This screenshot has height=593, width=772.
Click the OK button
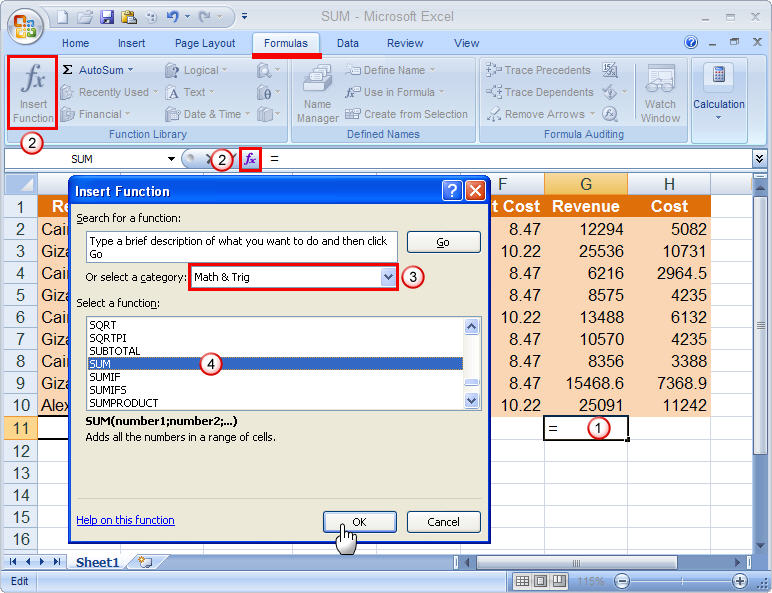[359, 522]
